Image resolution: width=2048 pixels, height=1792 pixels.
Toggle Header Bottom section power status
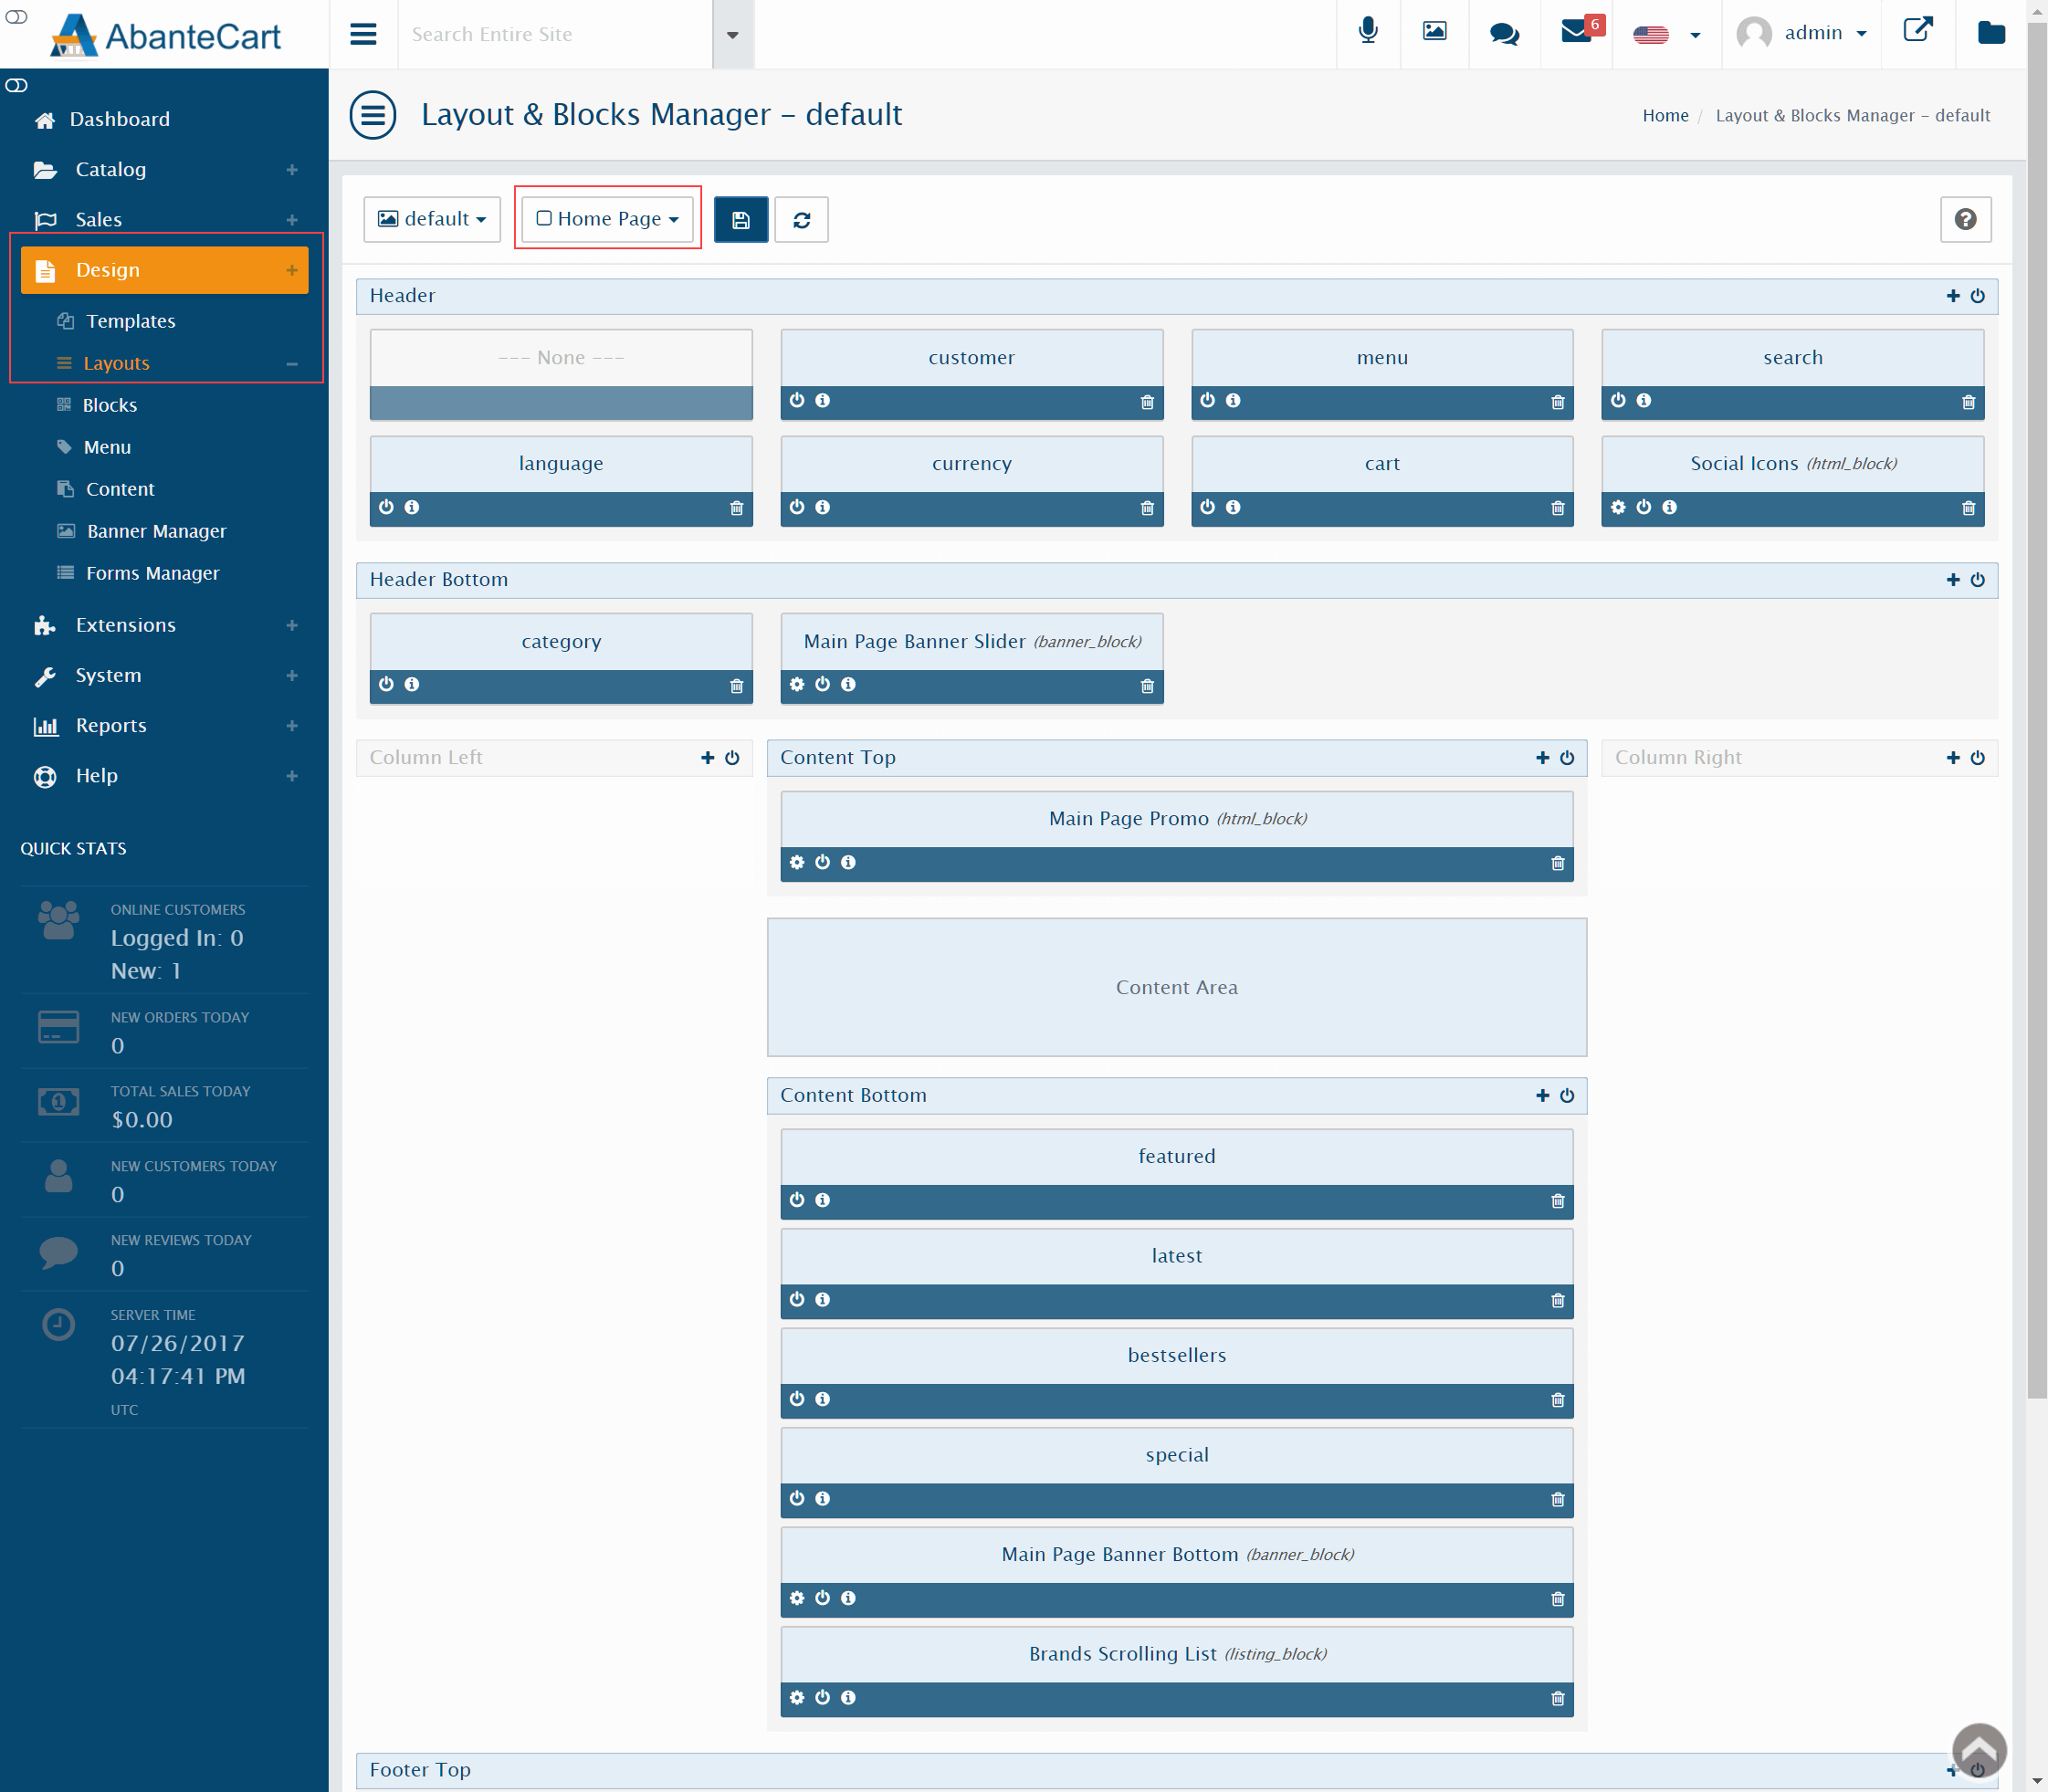click(1977, 580)
